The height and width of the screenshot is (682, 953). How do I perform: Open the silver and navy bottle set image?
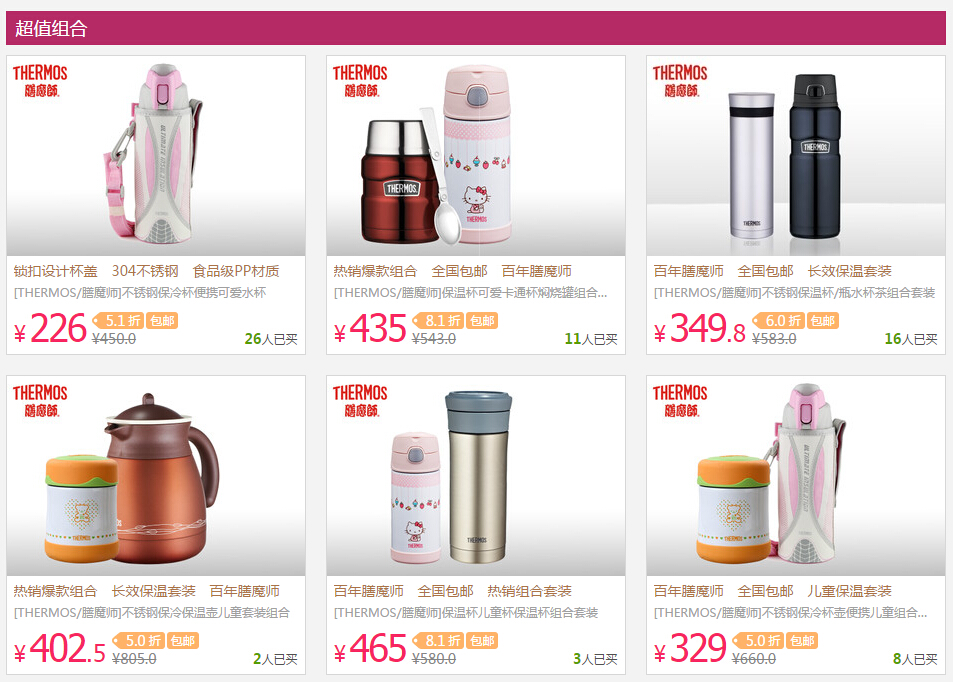tap(796, 156)
